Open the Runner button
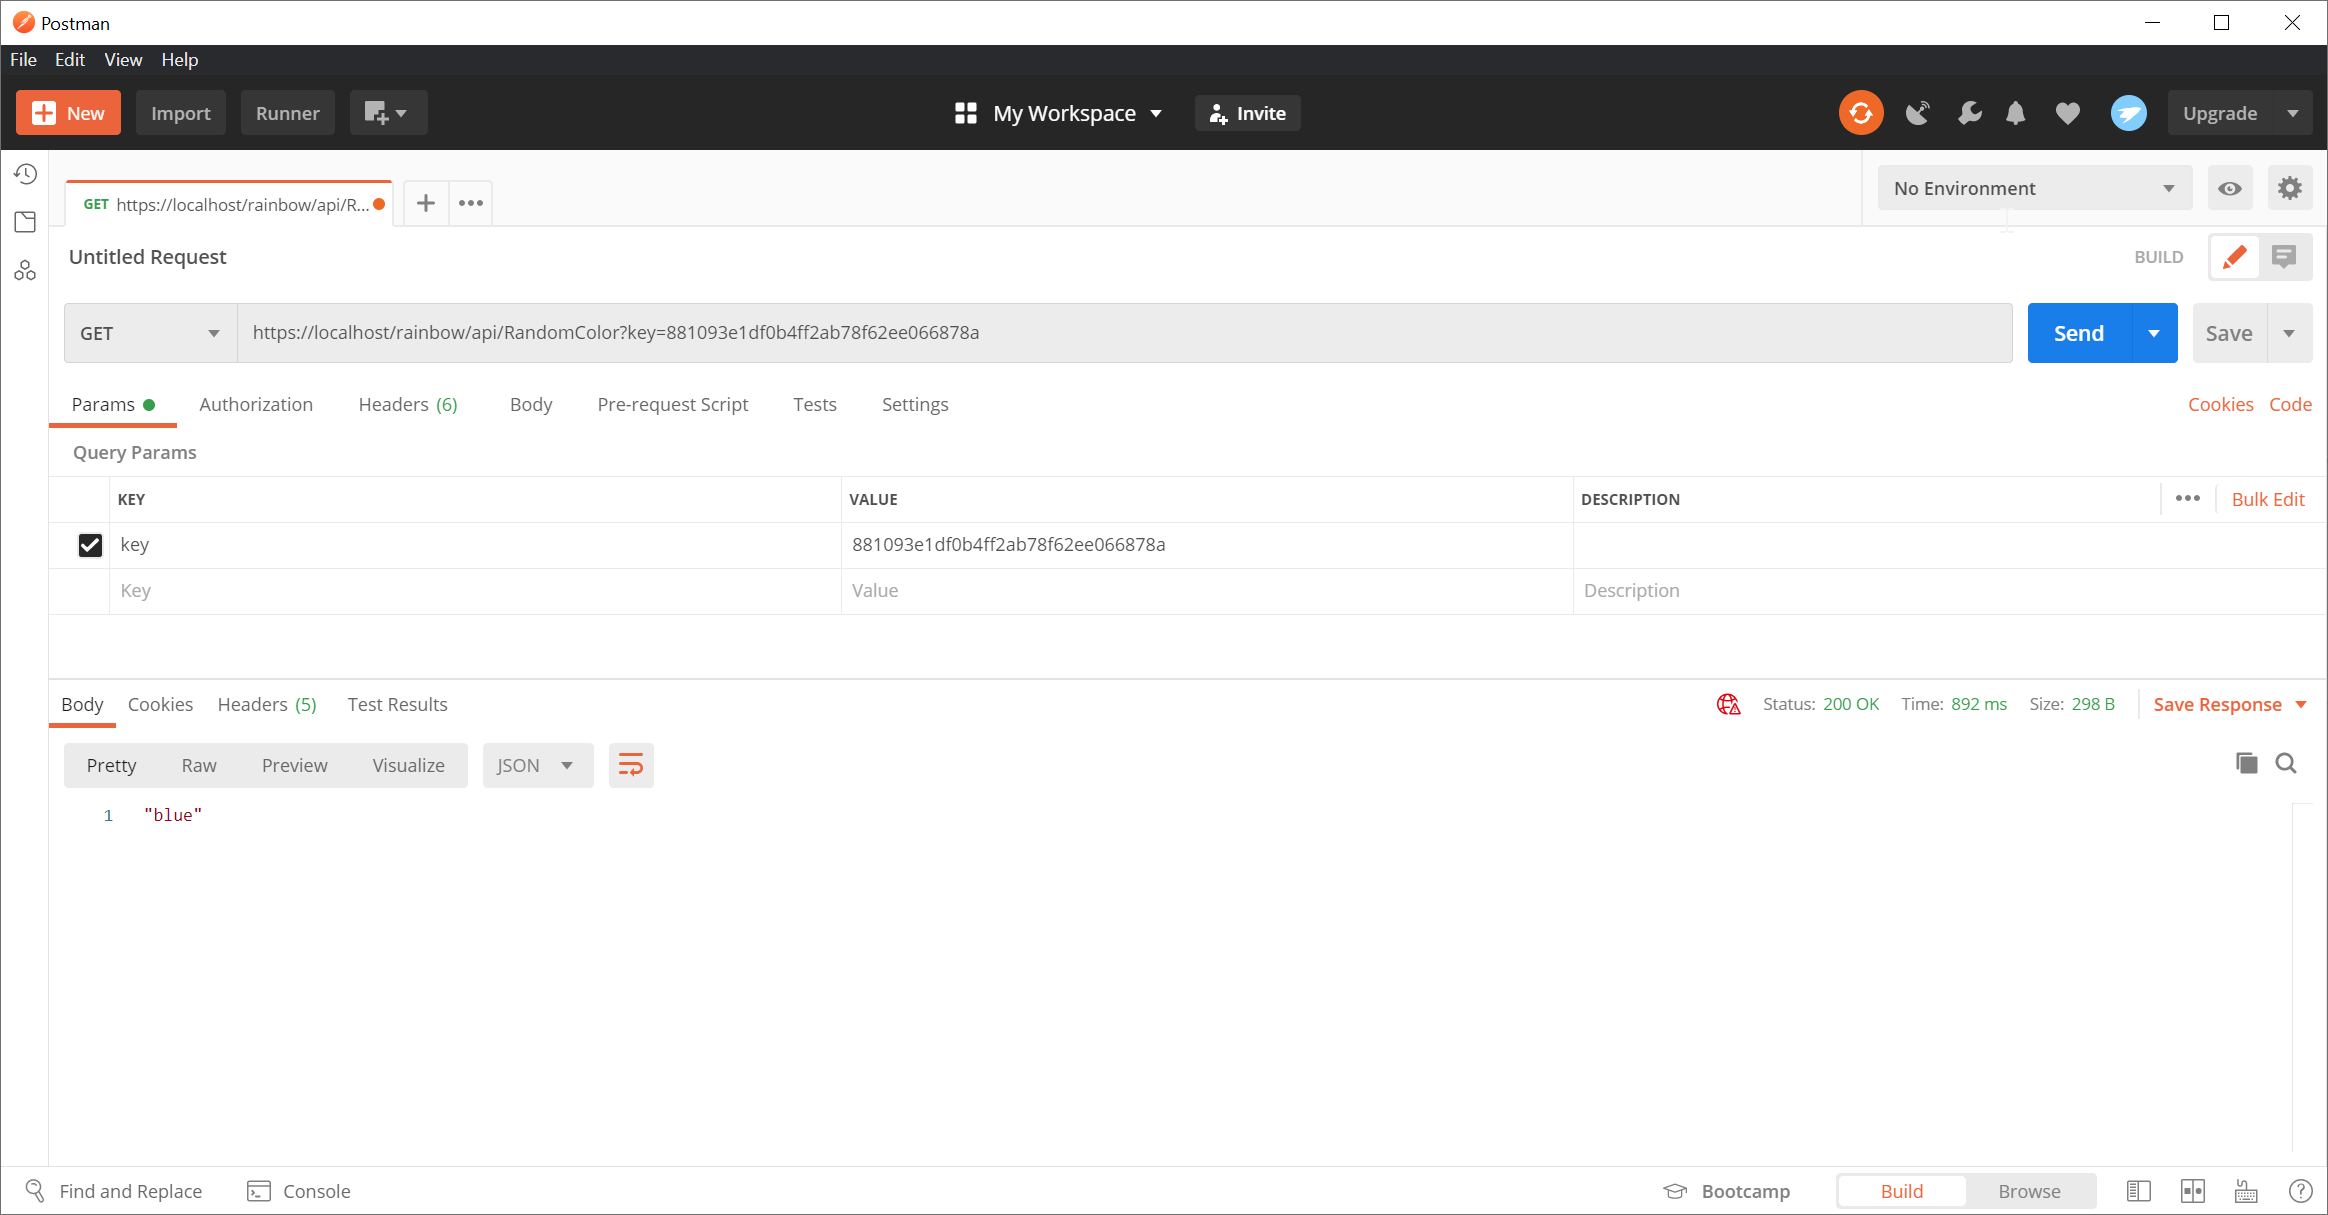This screenshot has width=2328, height=1215. tap(287, 113)
